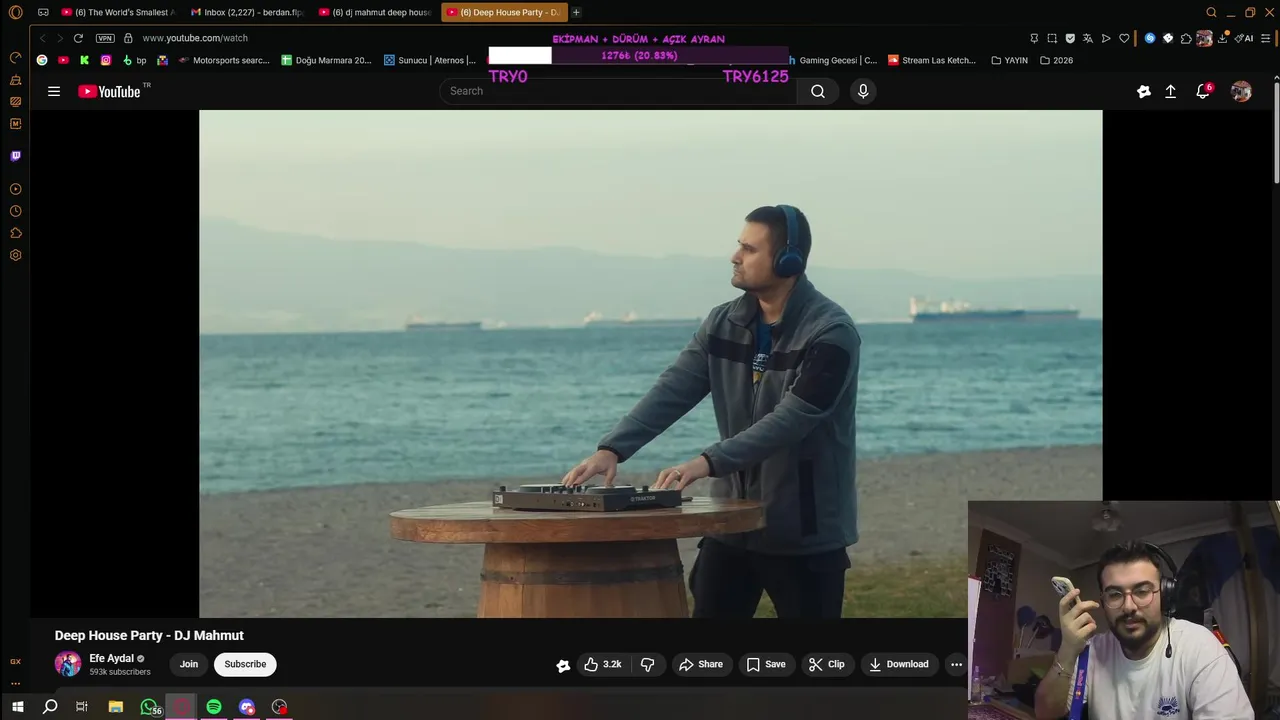Click the player play-arrow icon in address bar
This screenshot has height=720, width=1280.
(x=1106, y=38)
